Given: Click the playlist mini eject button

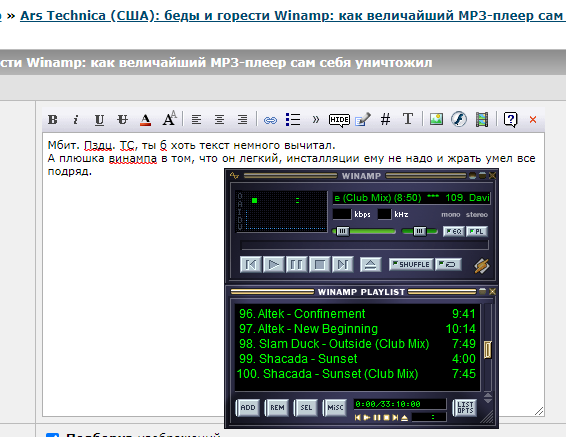Looking at the screenshot, I should pos(405,418).
